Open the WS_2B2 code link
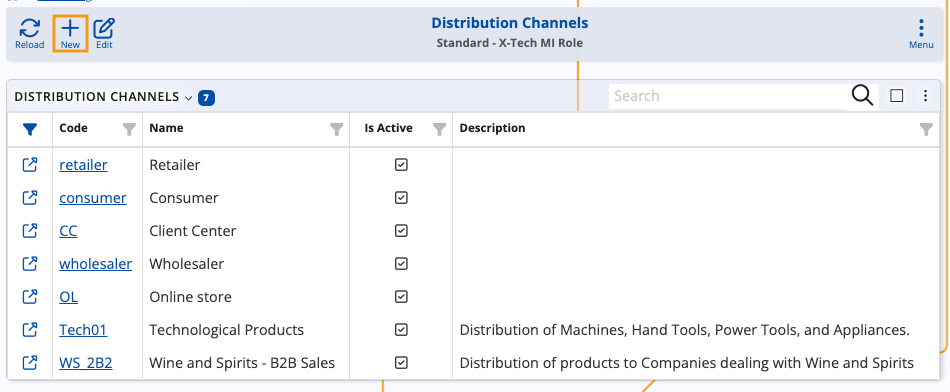Screen dimensions: 950x392 tap(85, 363)
